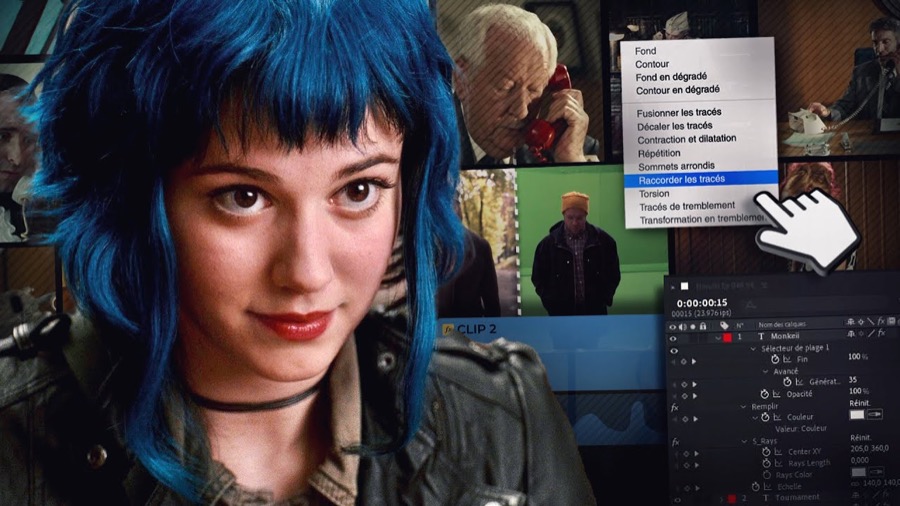Open the white Couleur color swatch
Screen dimensions: 900x506
[857, 414]
